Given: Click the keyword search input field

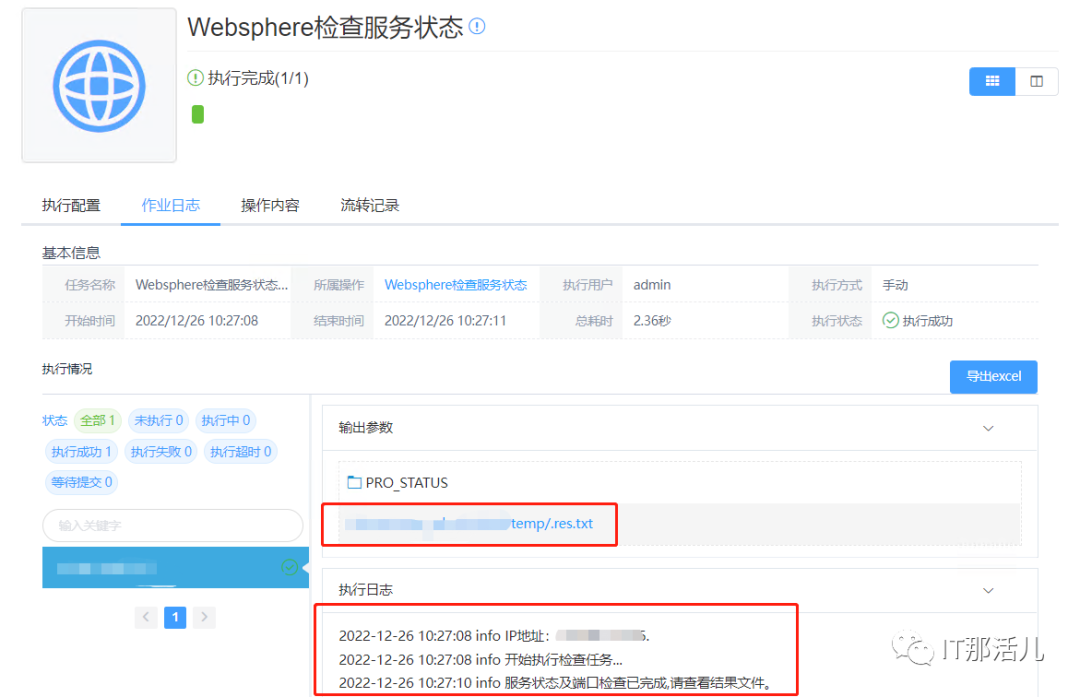Looking at the screenshot, I should 172,526.
